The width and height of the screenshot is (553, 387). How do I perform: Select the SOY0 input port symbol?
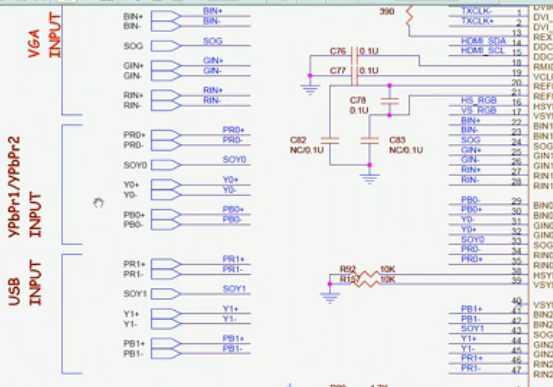(166, 165)
